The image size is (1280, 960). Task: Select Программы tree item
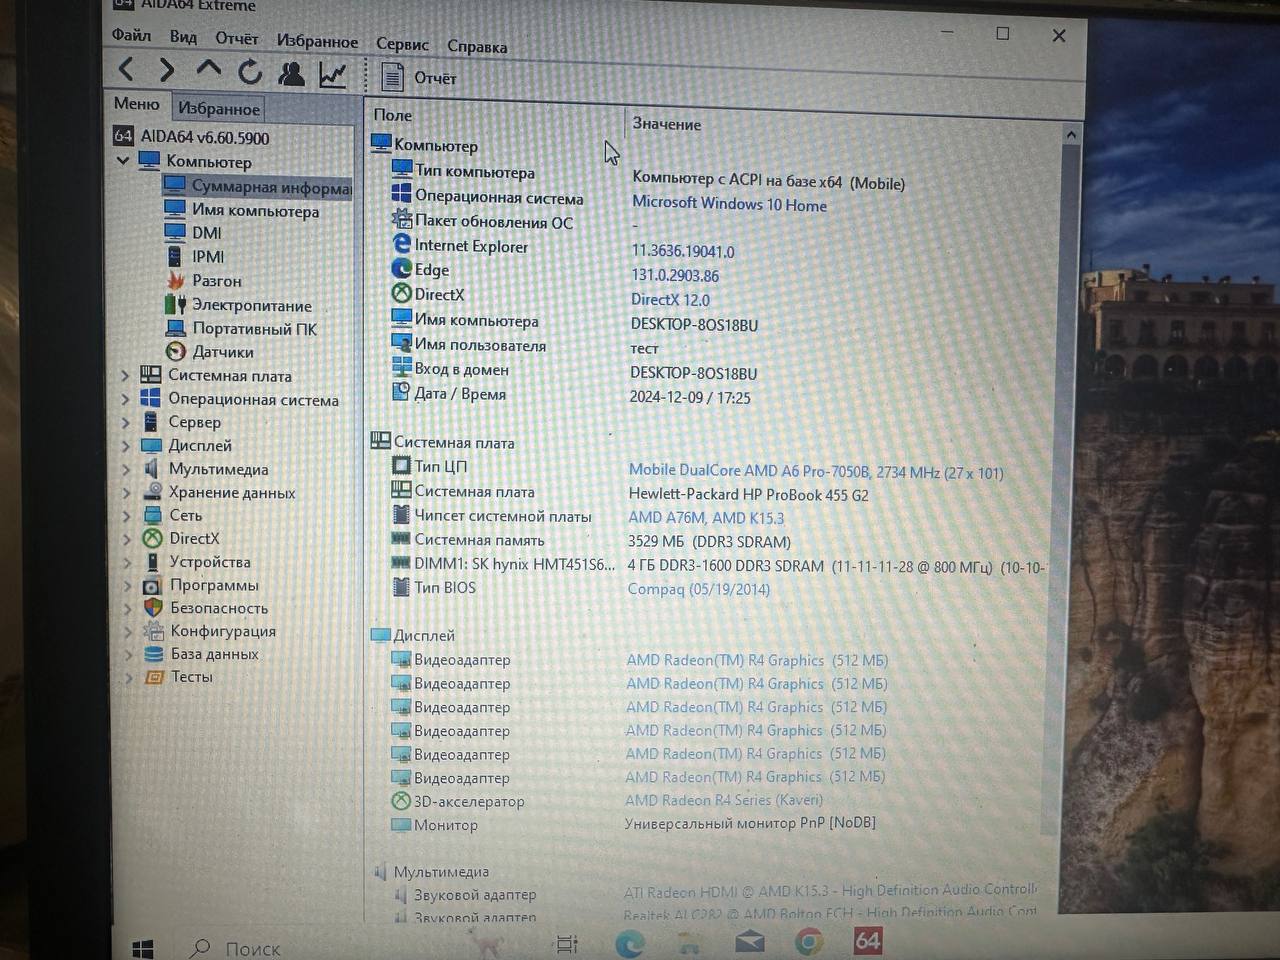tap(201, 585)
